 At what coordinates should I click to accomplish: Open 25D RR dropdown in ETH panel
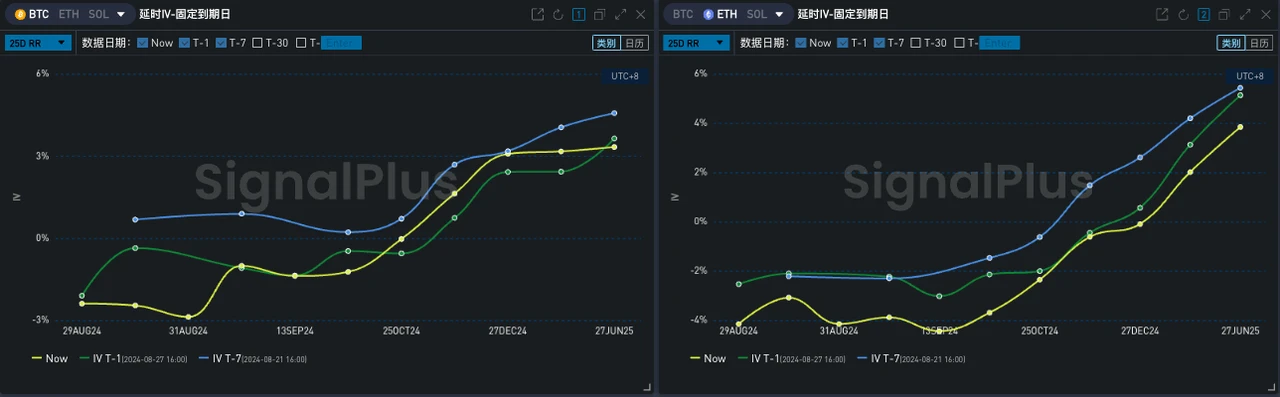[696, 43]
